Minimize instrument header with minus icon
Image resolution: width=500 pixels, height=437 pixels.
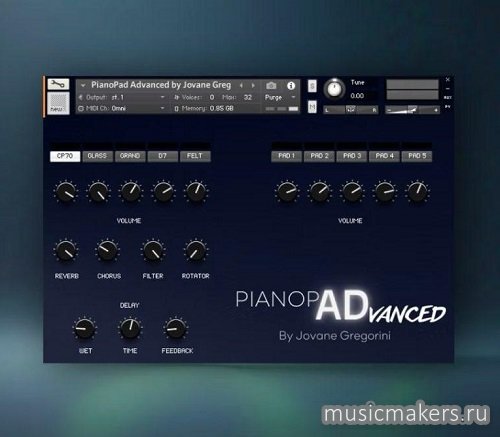[448, 89]
